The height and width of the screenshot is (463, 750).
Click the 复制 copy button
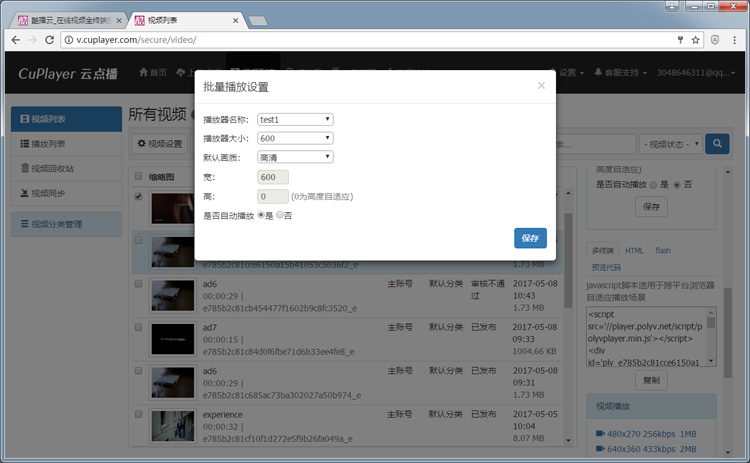tap(651, 380)
